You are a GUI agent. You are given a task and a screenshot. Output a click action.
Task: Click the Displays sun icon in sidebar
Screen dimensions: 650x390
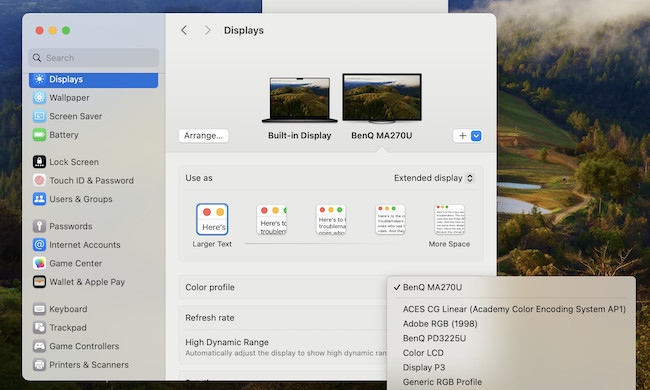tap(39, 79)
